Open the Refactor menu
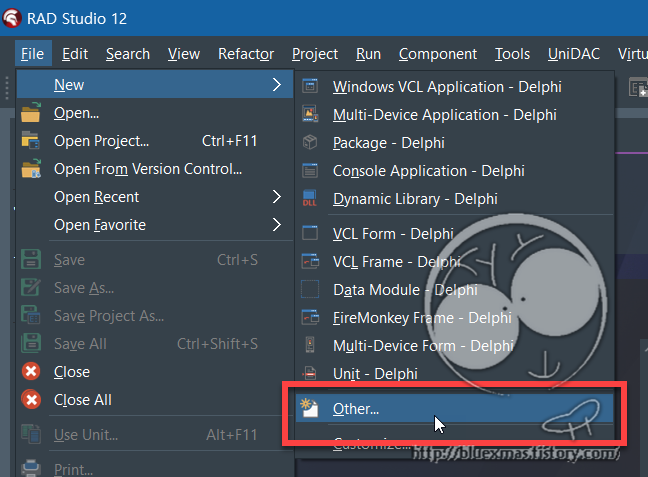The height and width of the screenshot is (477, 648). 246,54
